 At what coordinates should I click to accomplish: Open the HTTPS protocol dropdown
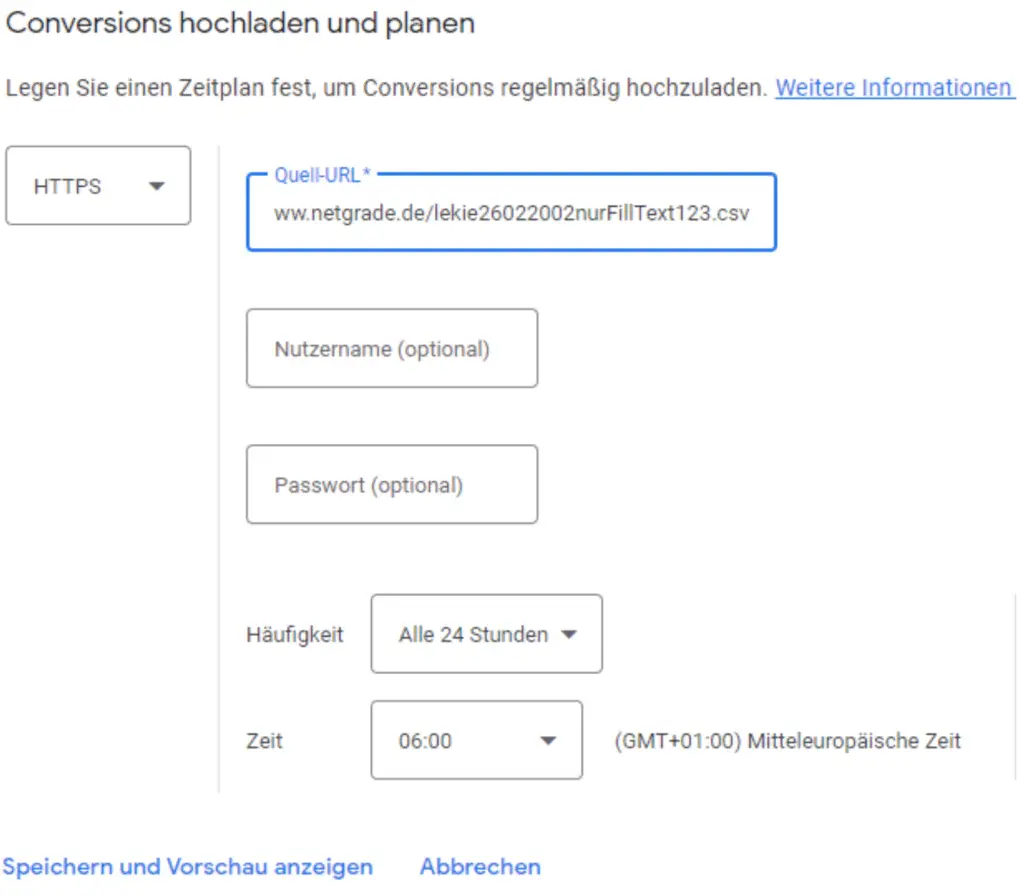click(98, 186)
